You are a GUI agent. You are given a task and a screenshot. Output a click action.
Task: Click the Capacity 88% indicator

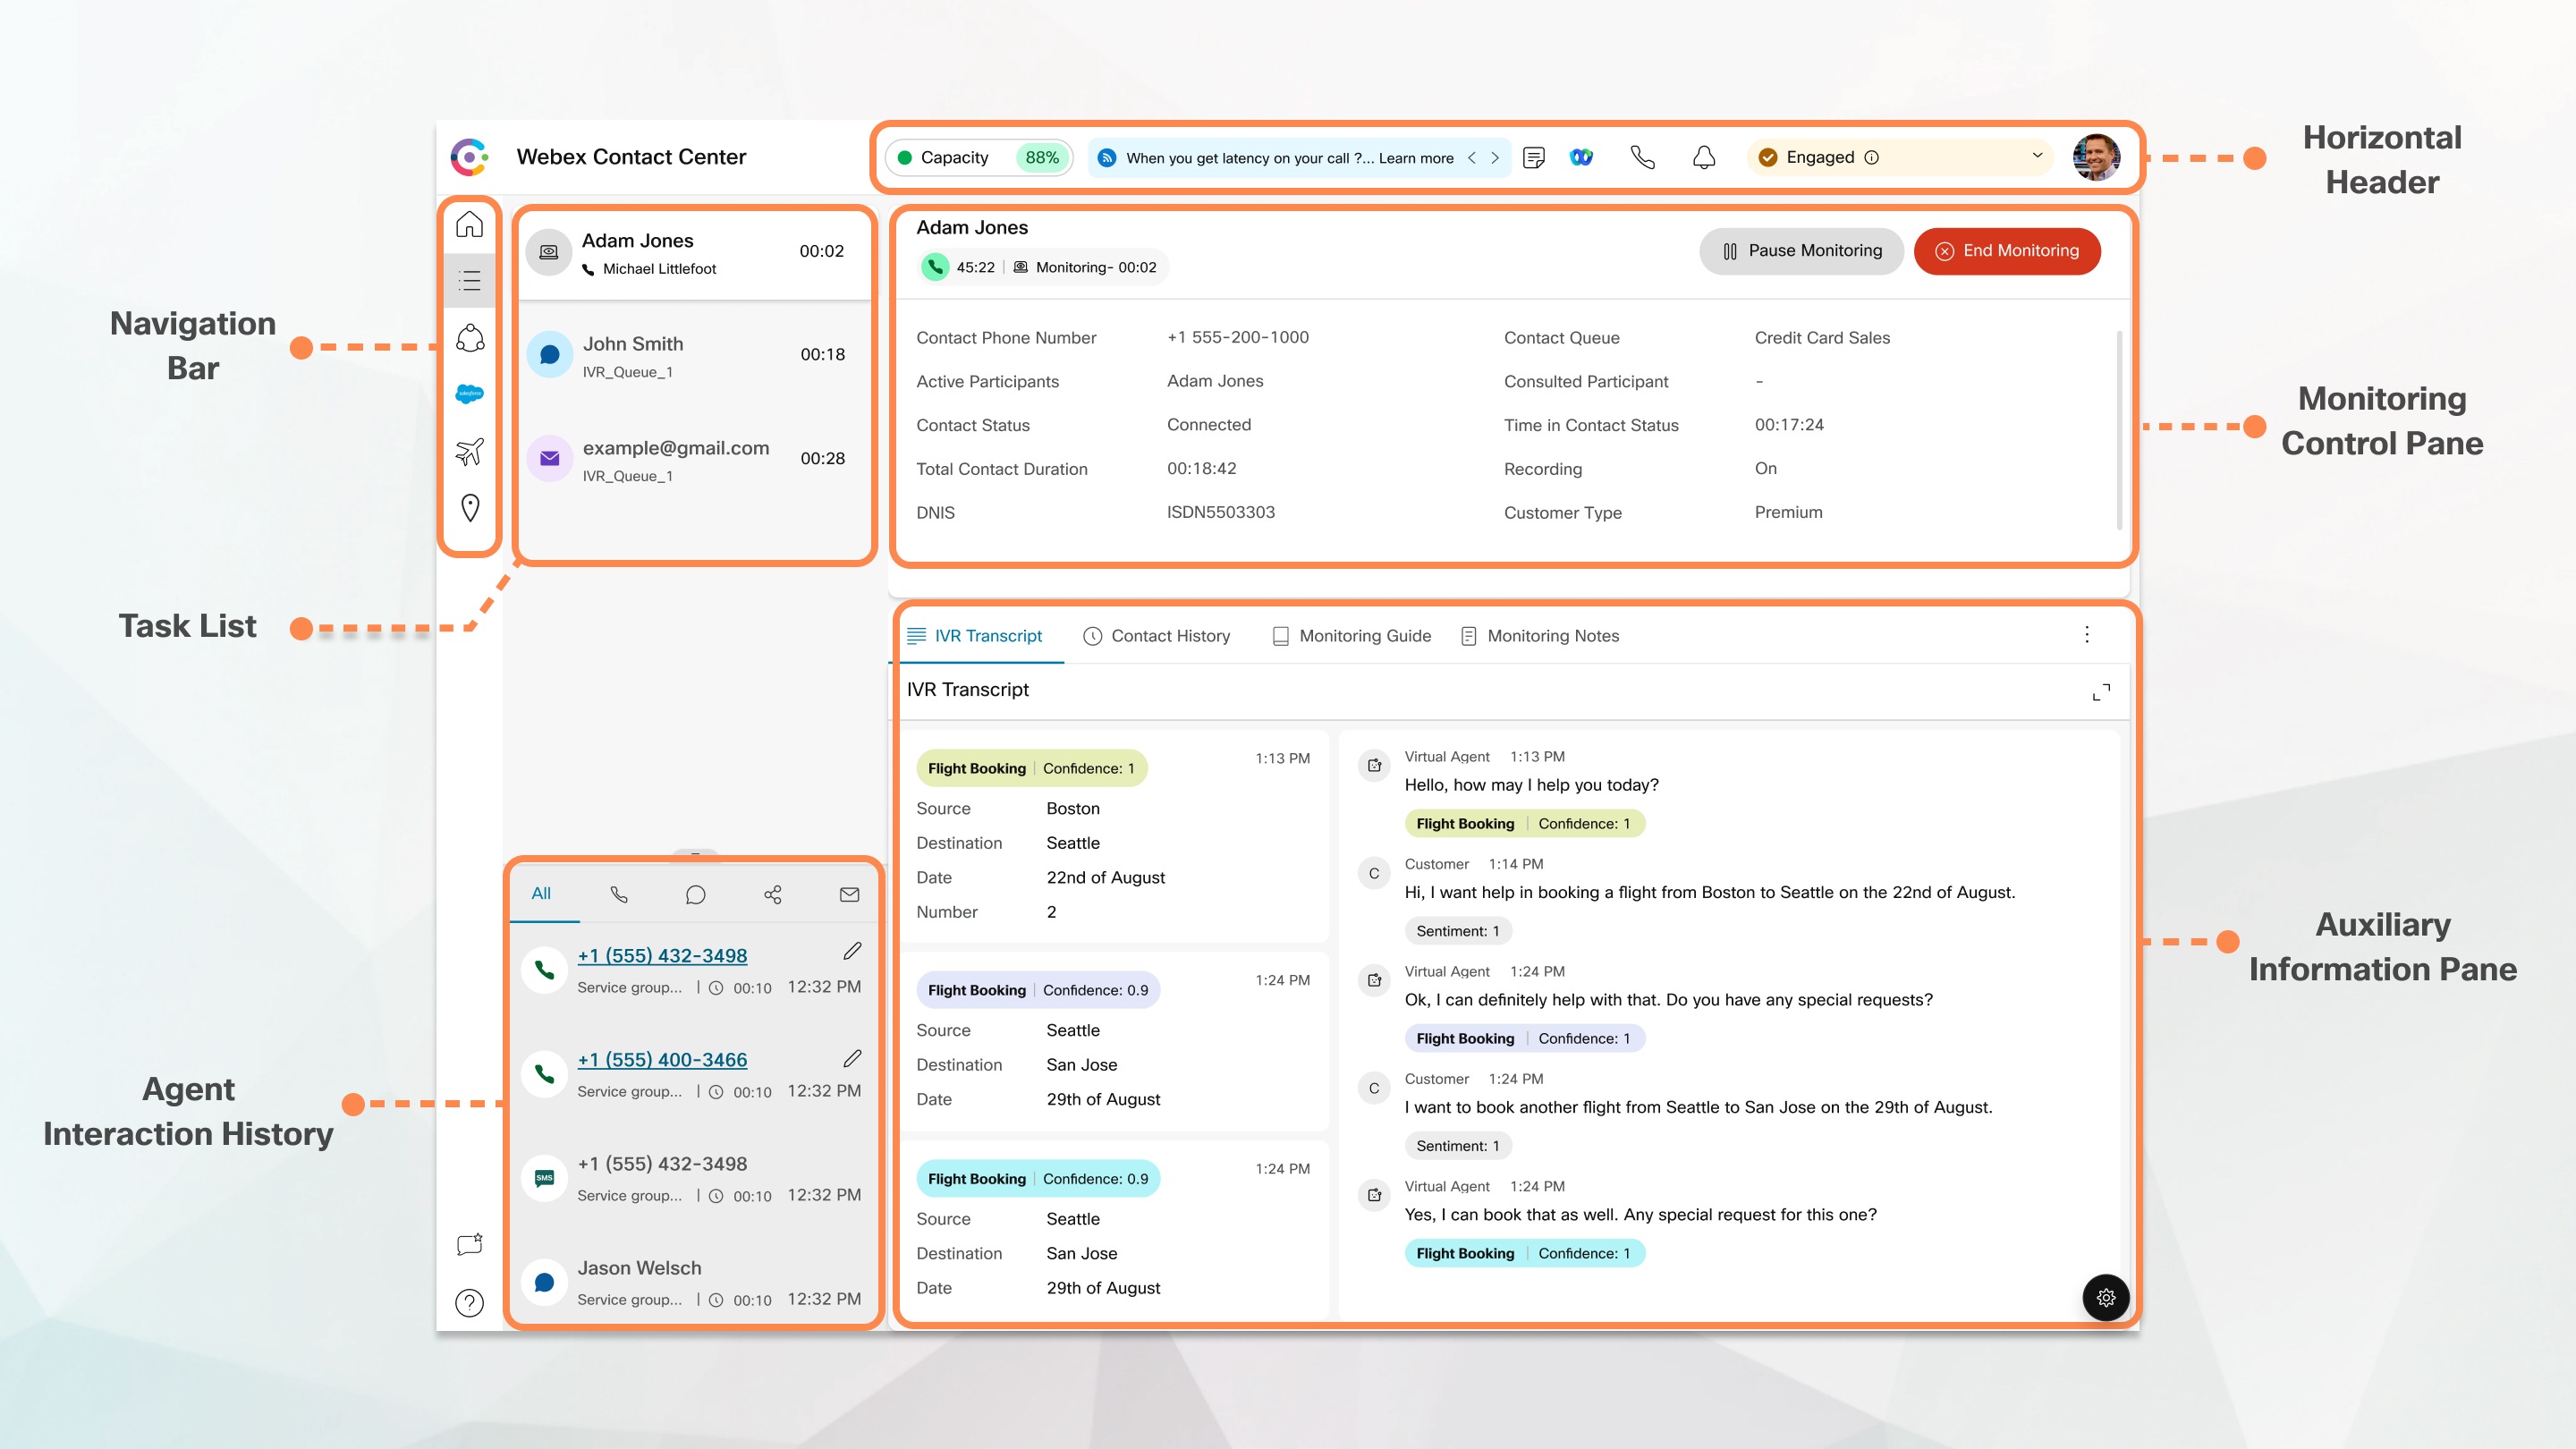click(x=977, y=157)
